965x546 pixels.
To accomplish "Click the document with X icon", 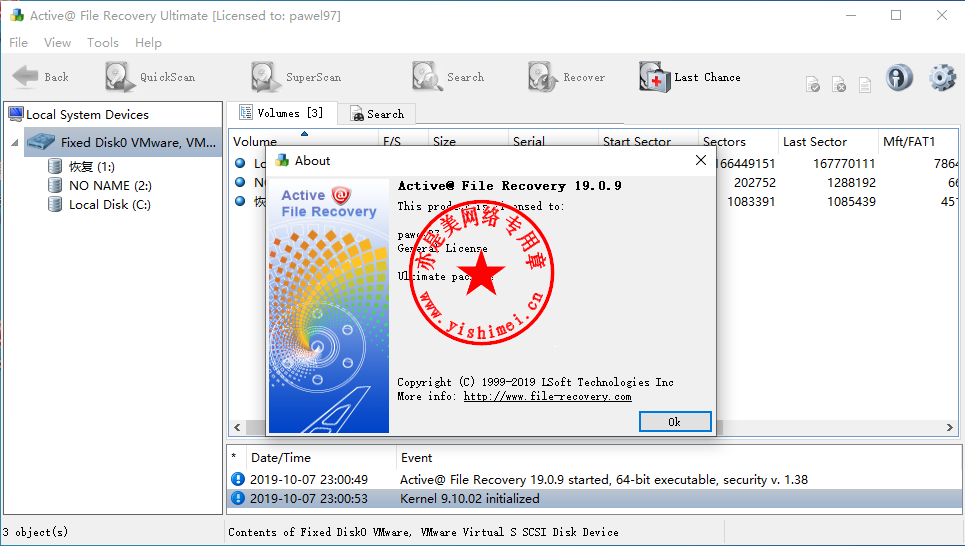I will [839, 85].
